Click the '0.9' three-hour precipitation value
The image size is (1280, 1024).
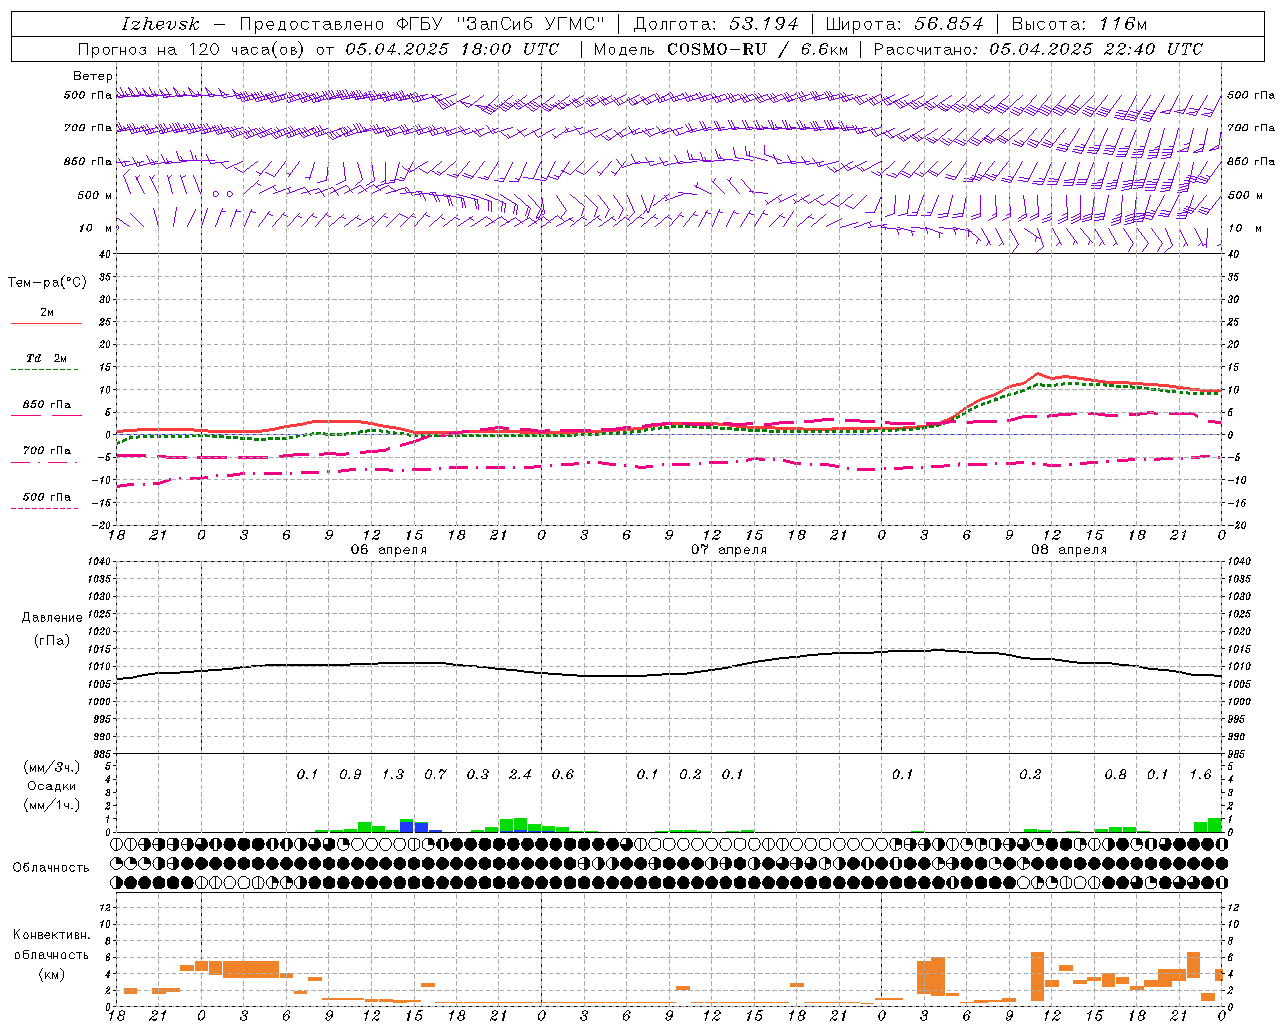click(x=350, y=775)
